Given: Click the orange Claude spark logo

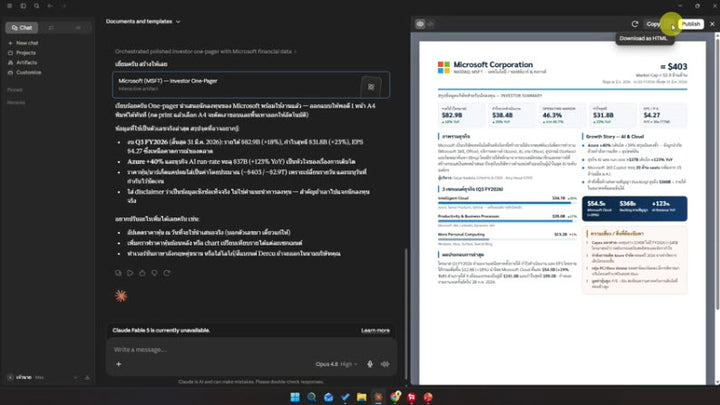Looking at the screenshot, I should pyautogui.click(x=121, y=296).
